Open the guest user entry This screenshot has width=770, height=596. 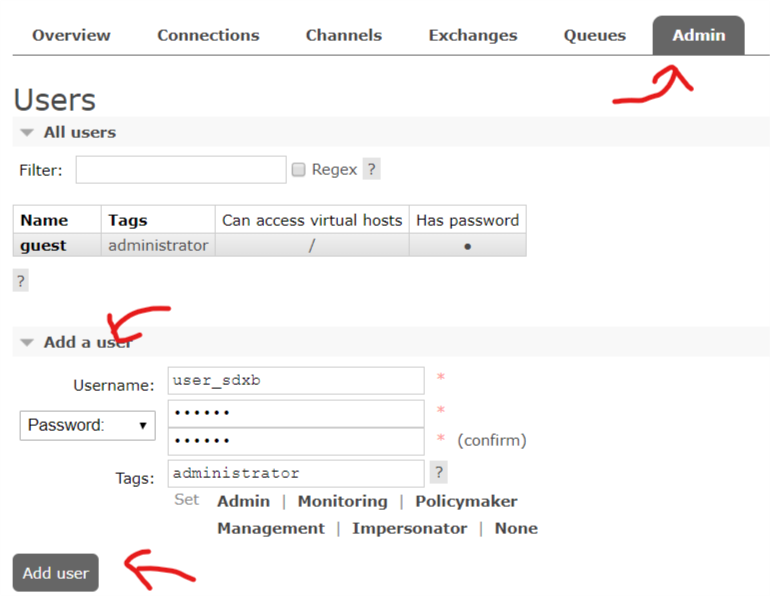pos(44,245)
